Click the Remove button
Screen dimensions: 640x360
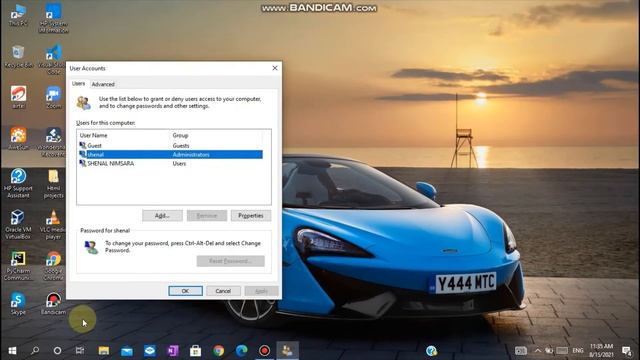pos(207,216)
